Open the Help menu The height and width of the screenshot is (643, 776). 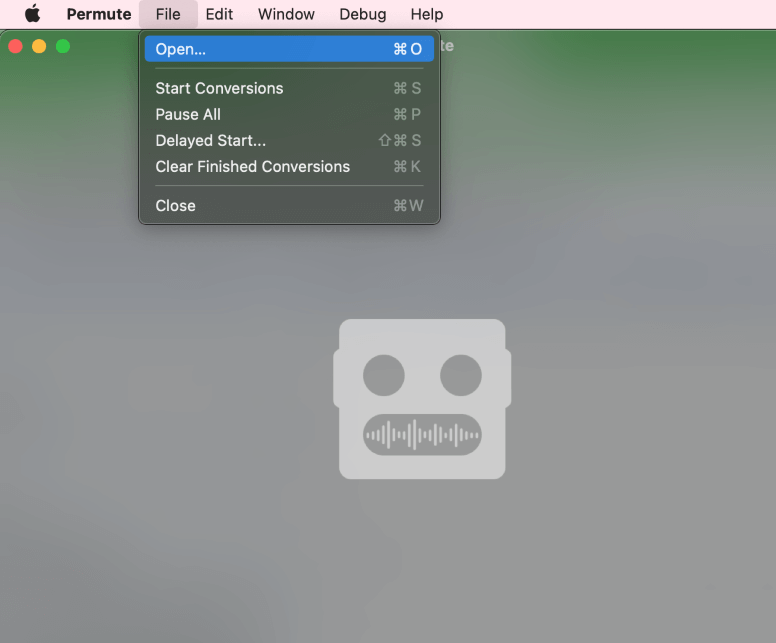427,14
